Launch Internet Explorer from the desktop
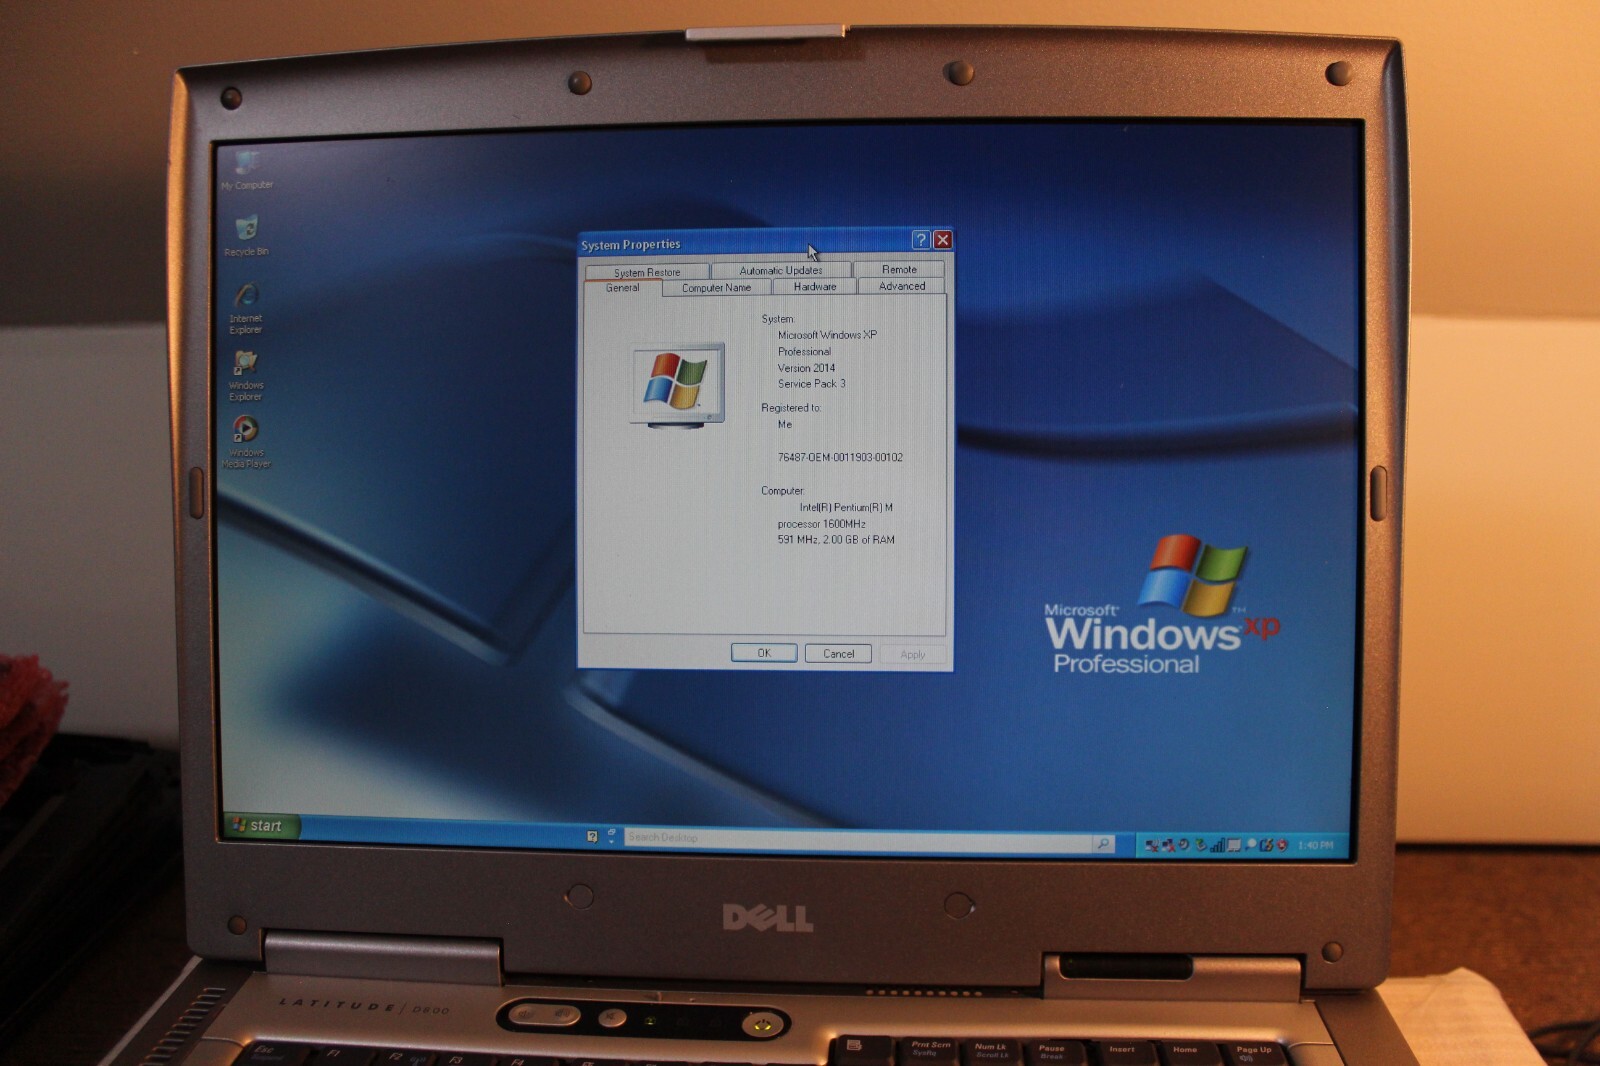Screen dimensions: 1600x1066 [x=246, y=307]
